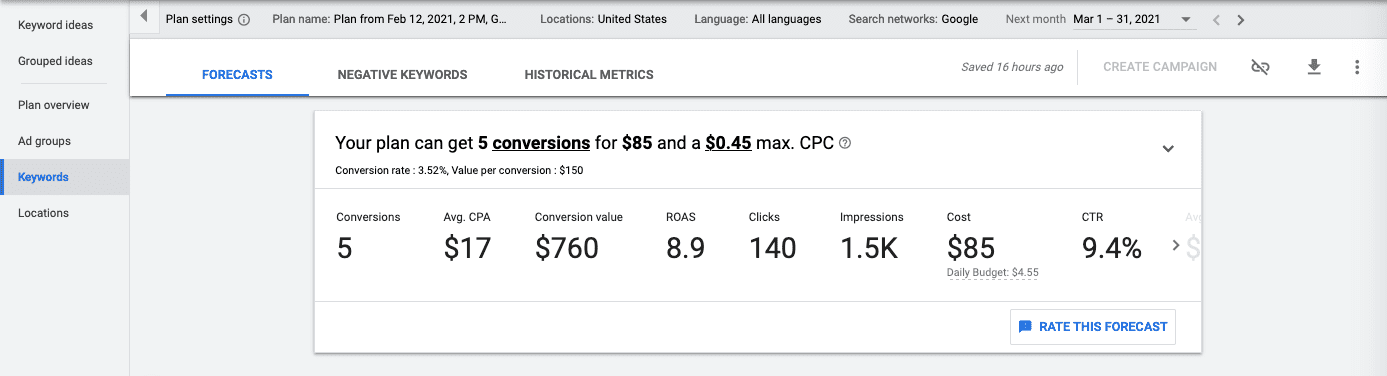Click the Cost value $85
The height and width of the screenshot is (376, 1387).
click(x=970, y=248)
